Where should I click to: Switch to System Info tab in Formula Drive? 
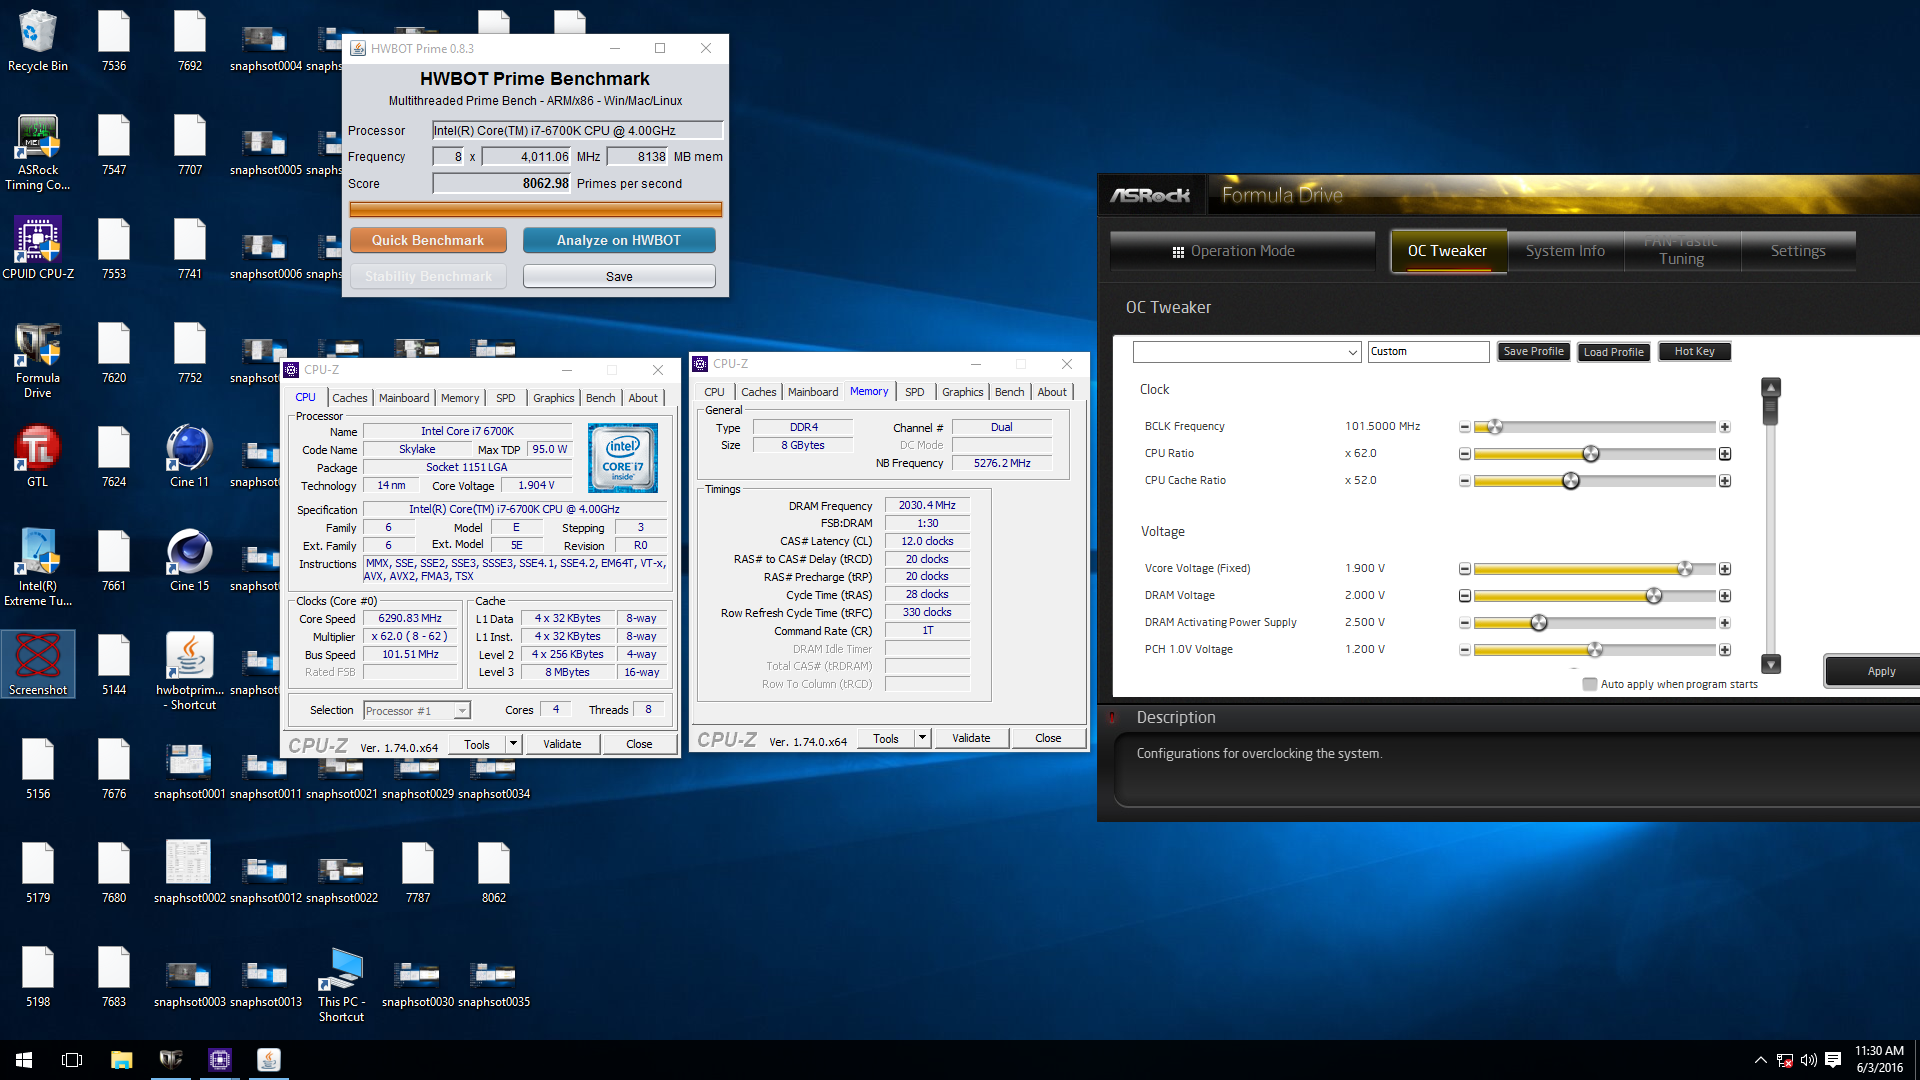point(1565,251)
